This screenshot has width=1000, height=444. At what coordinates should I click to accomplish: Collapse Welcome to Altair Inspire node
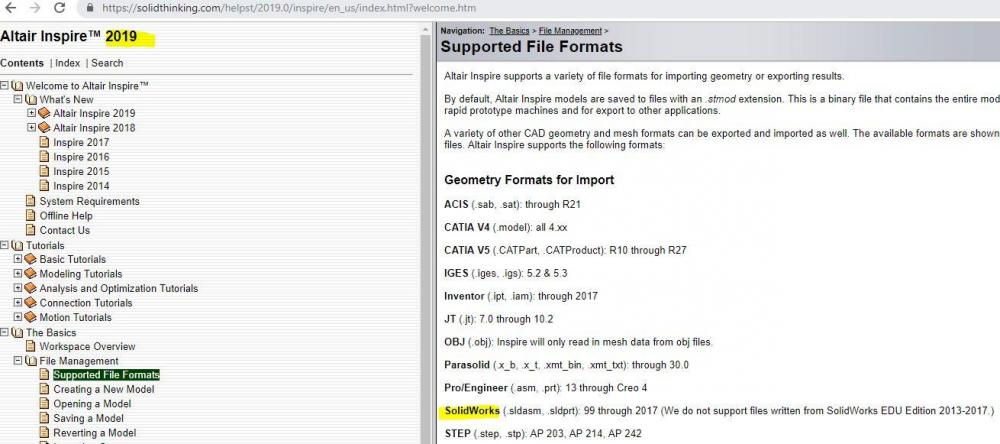click(x=4, y=85)
